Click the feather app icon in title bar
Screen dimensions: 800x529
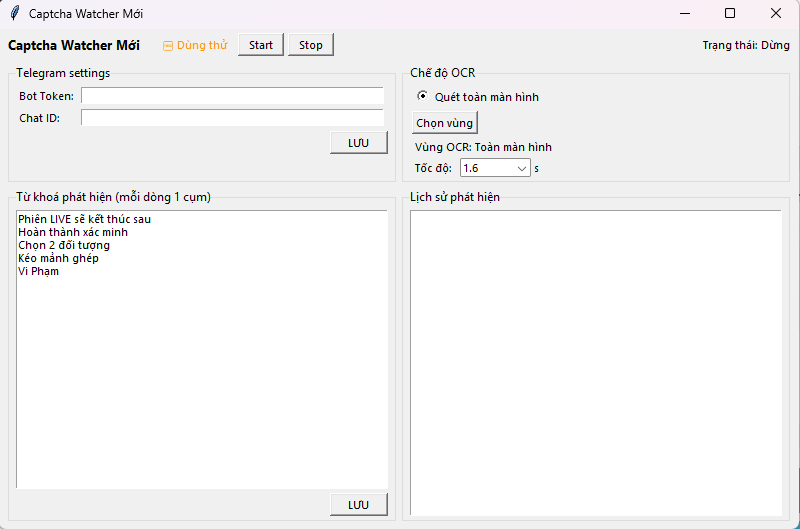point(14,13)
